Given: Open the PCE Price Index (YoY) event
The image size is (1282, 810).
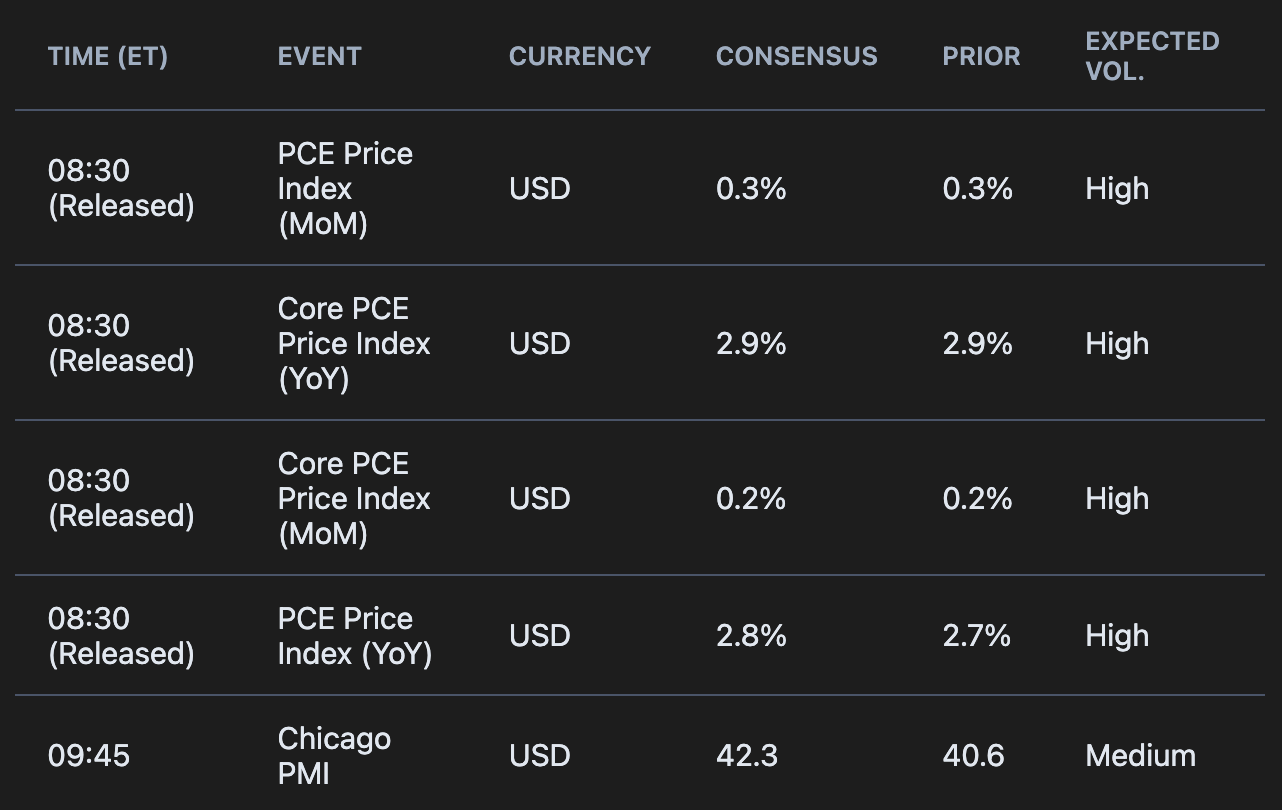Looking at the screenshot, I should pyautogui.click(x=354, y=636).
